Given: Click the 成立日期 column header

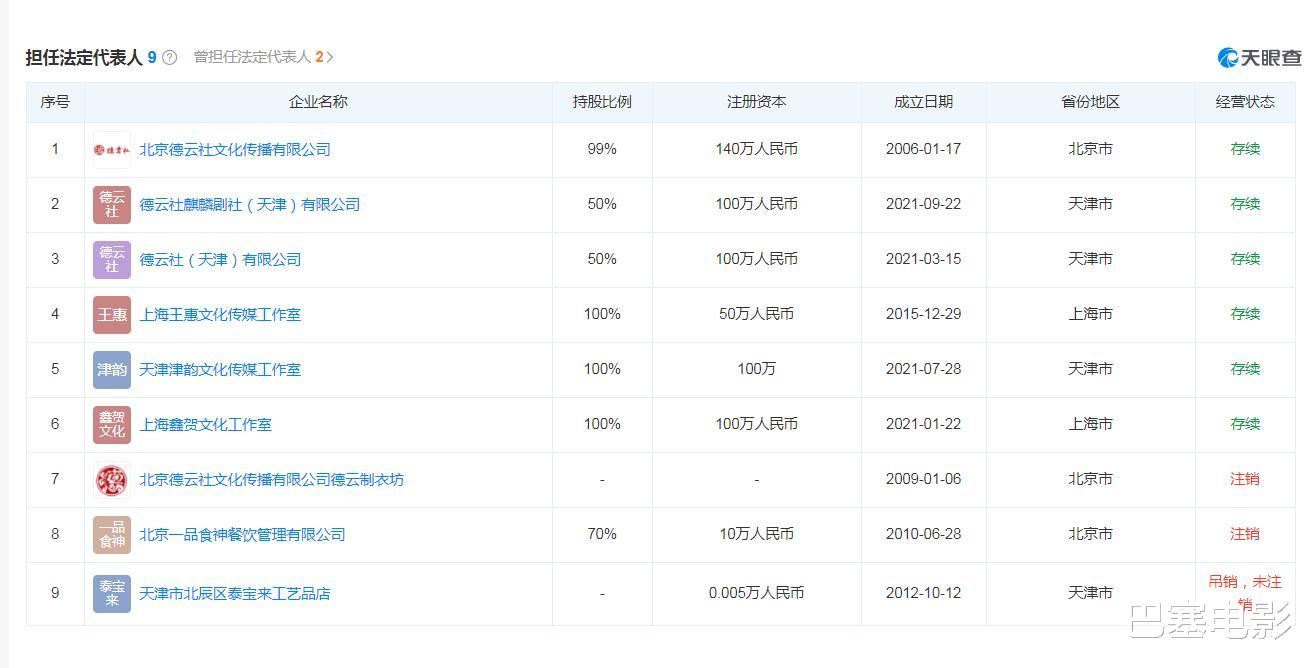Looking at the screenshot, I should tap(924, 102).
